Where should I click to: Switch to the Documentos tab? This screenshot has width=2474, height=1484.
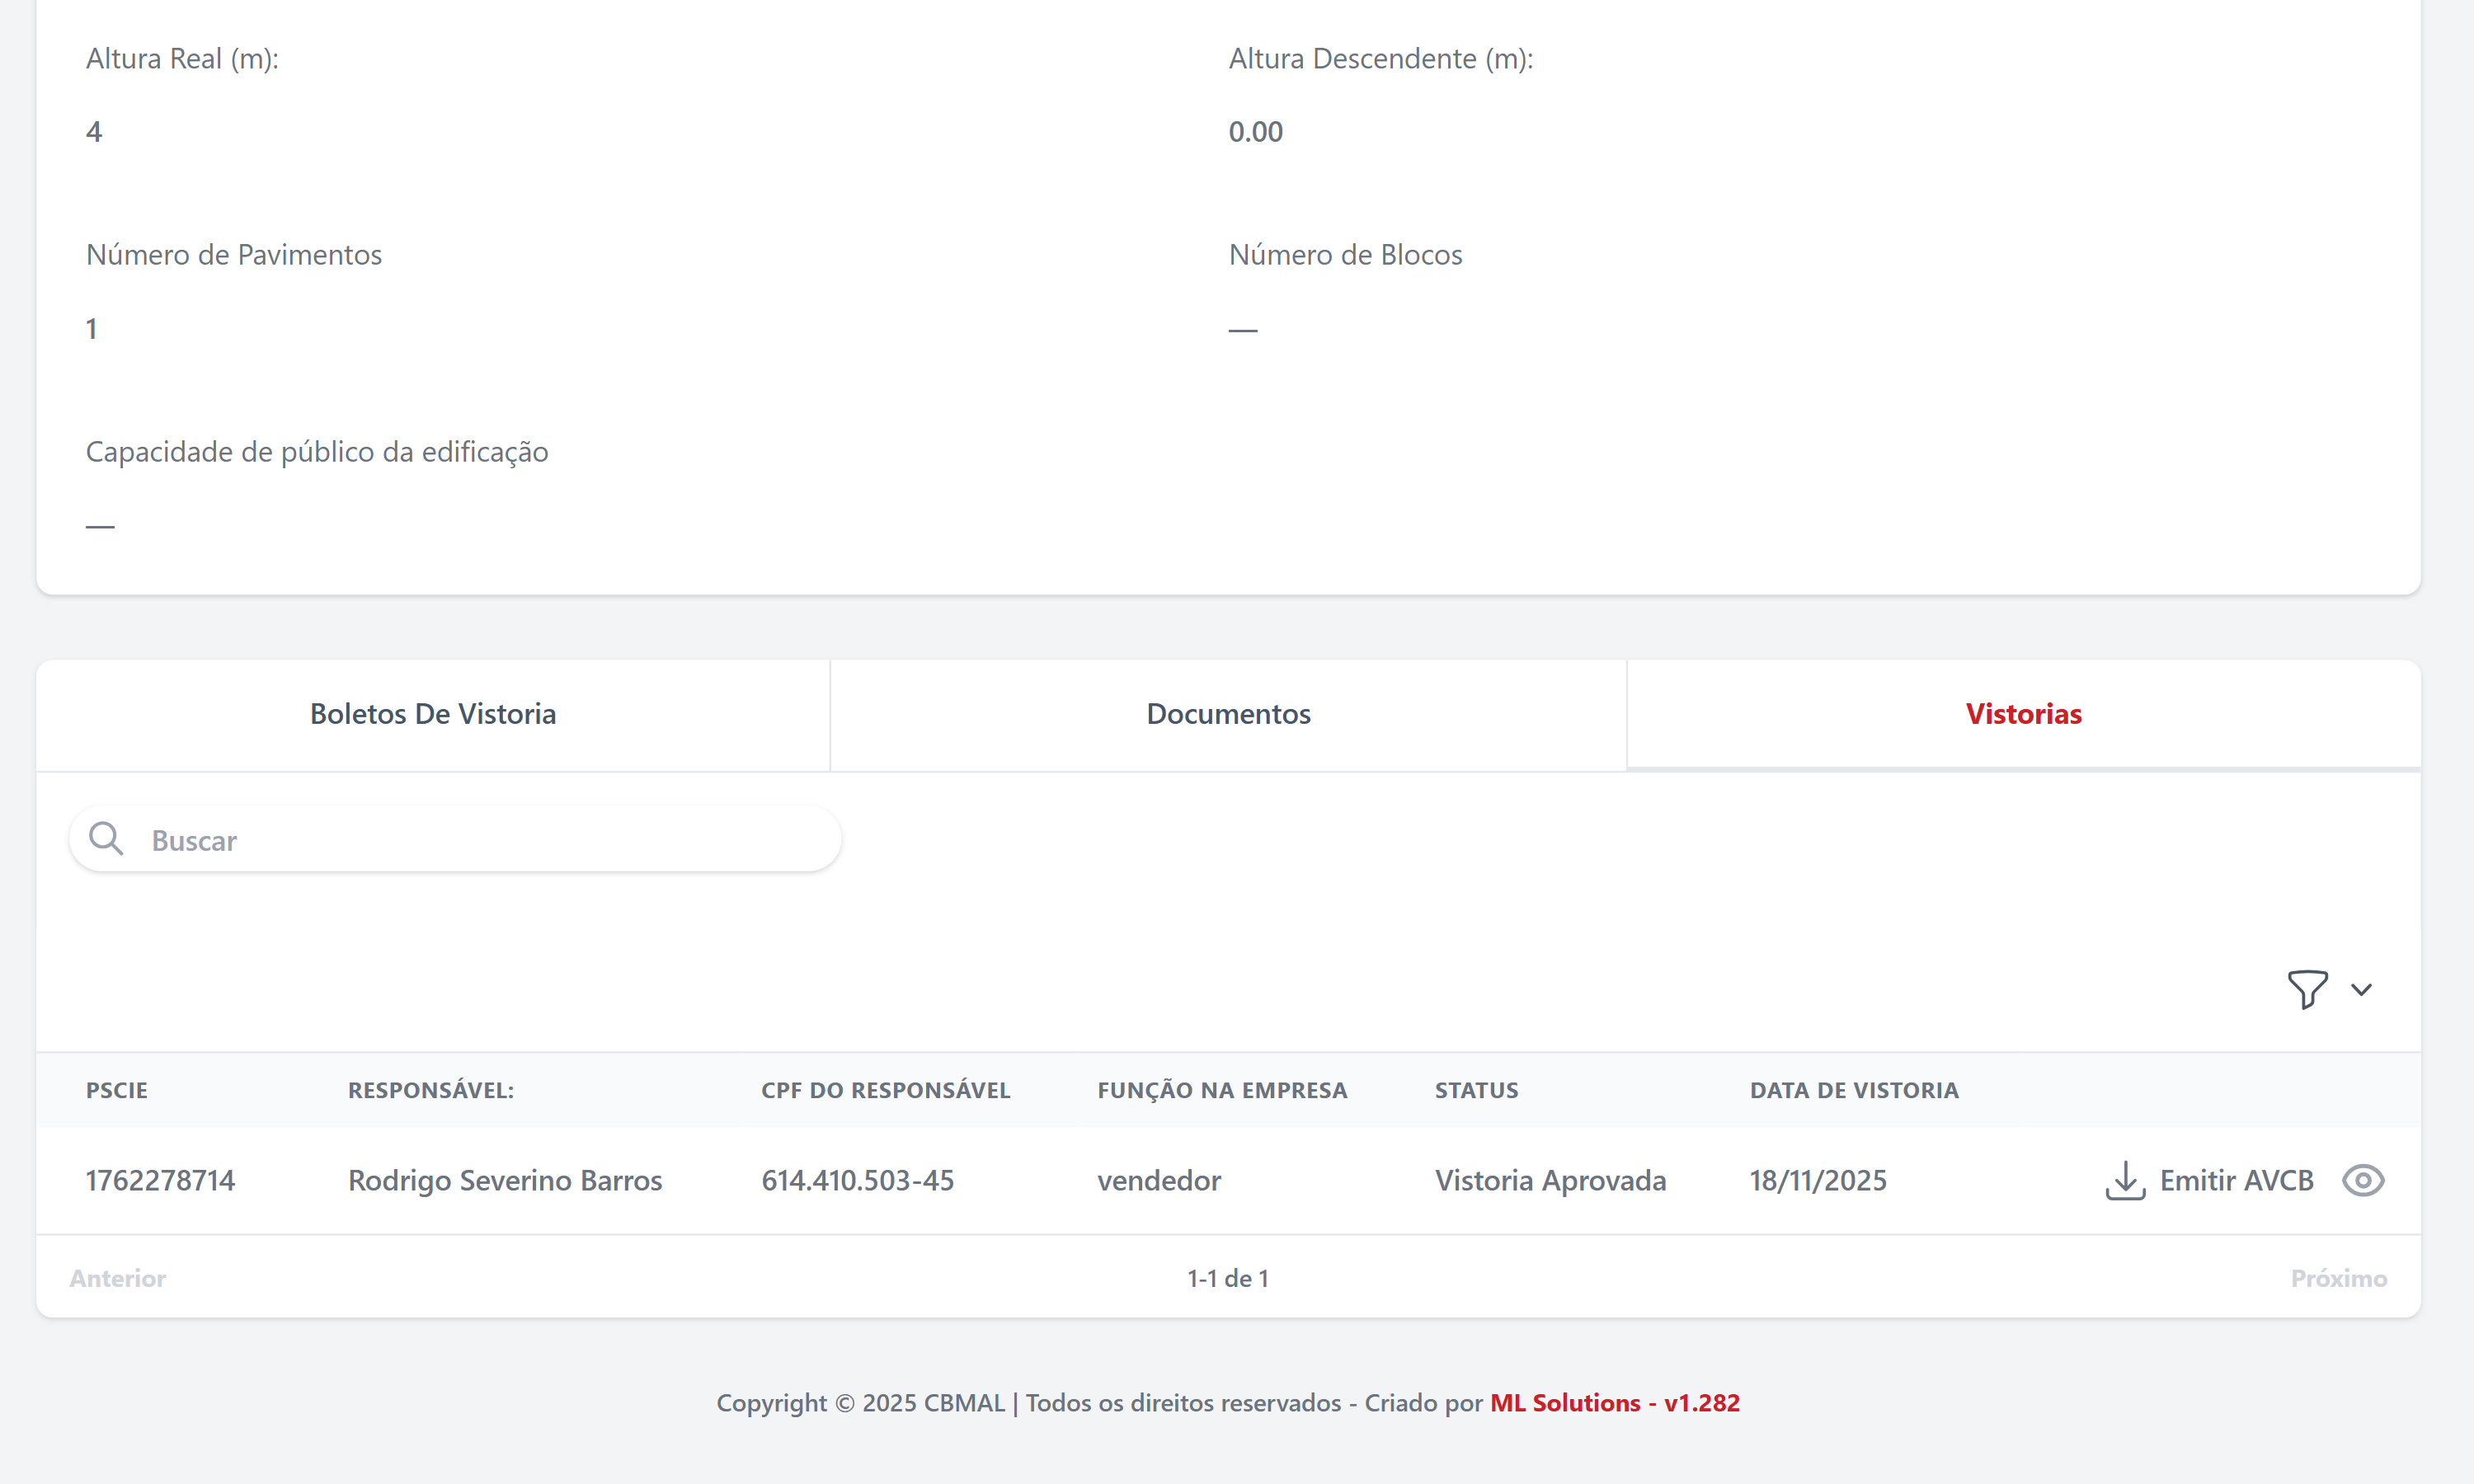[x=1228, y=714]
